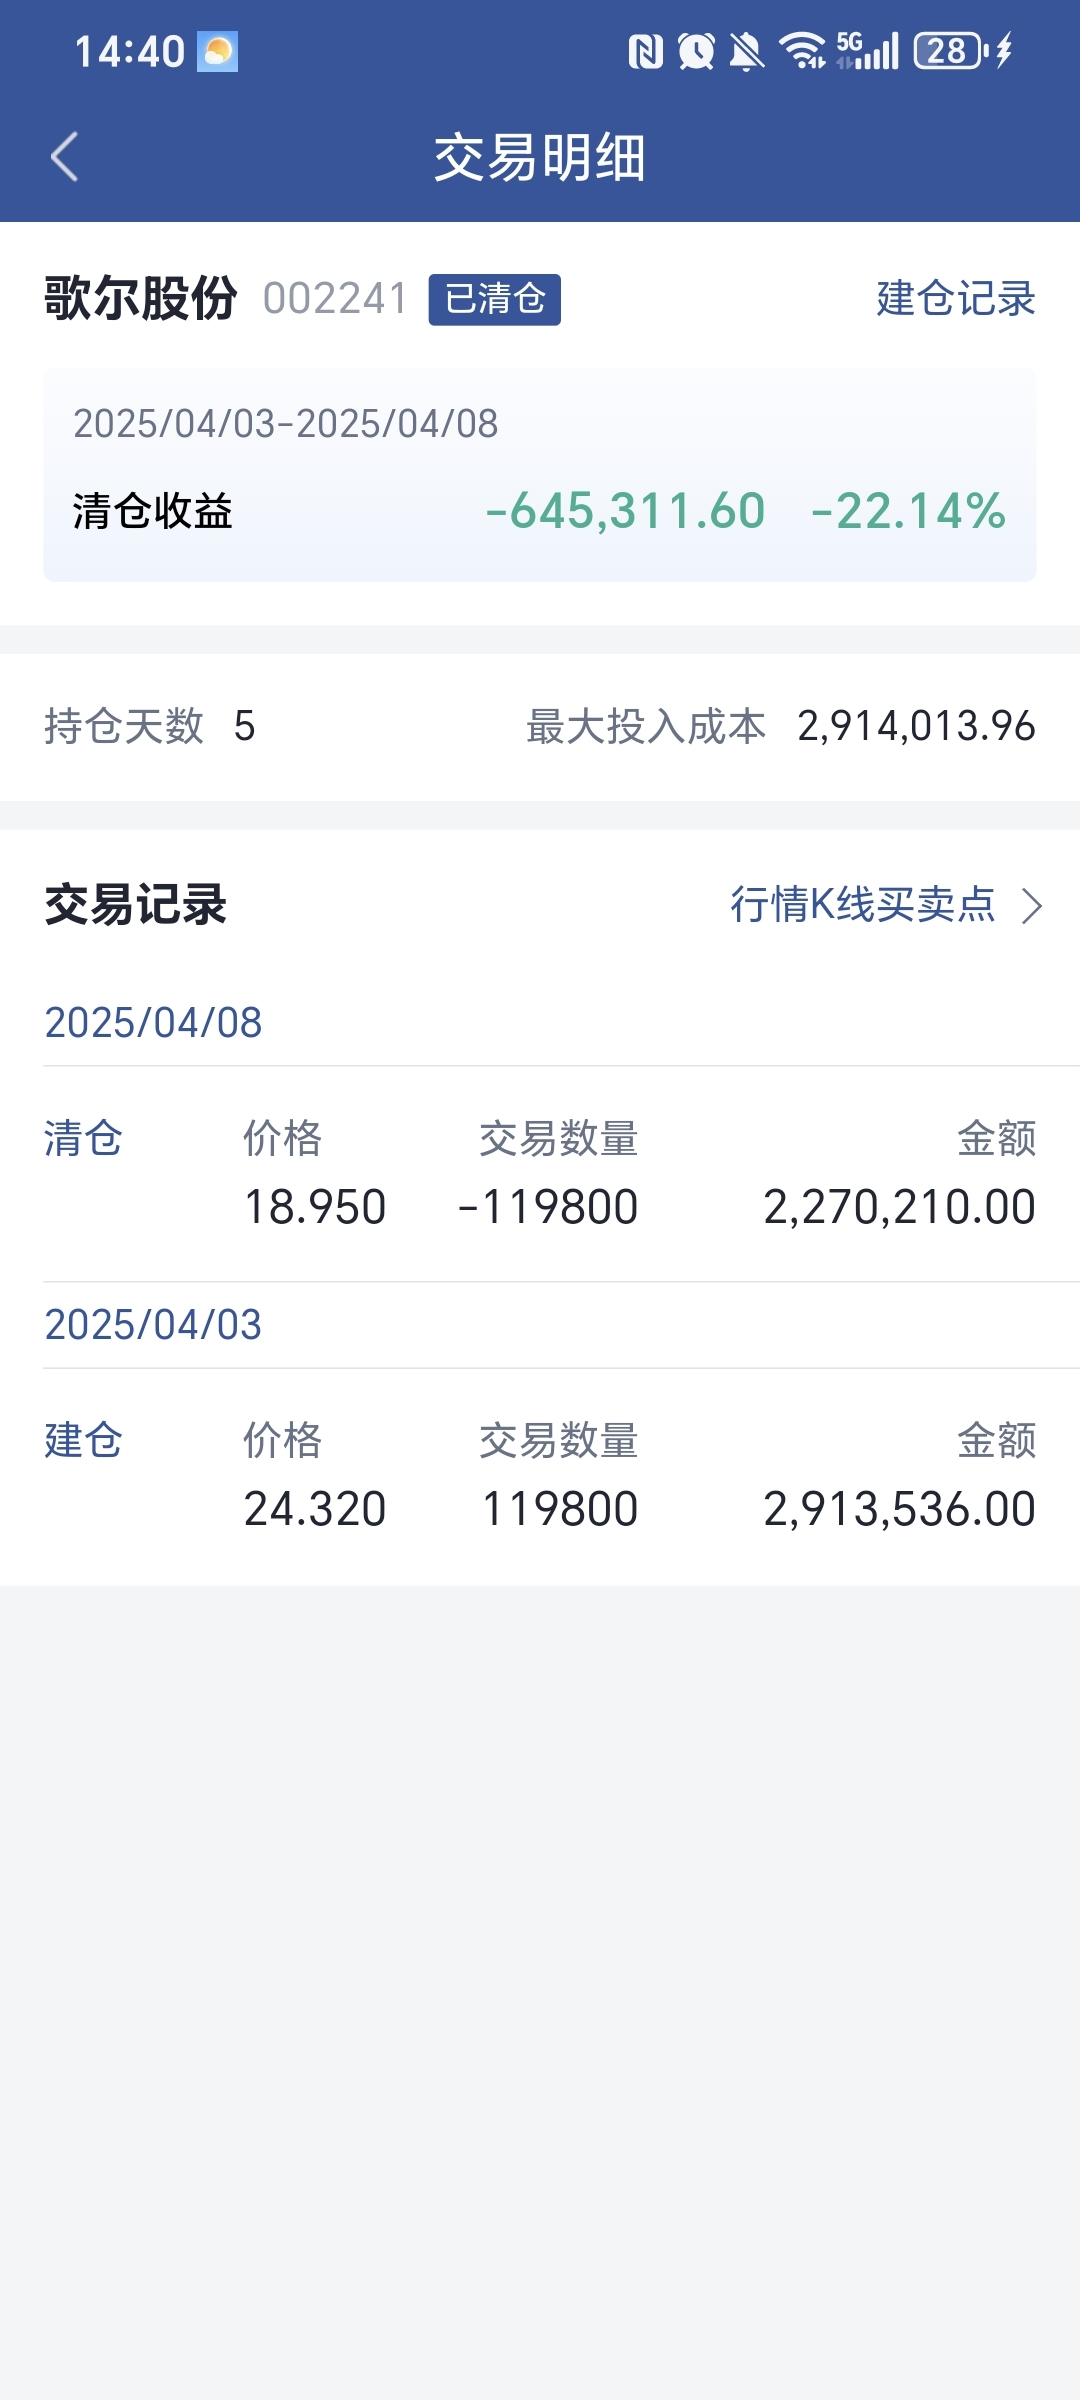Tap the weather icon beside the clock

point(217,52)
